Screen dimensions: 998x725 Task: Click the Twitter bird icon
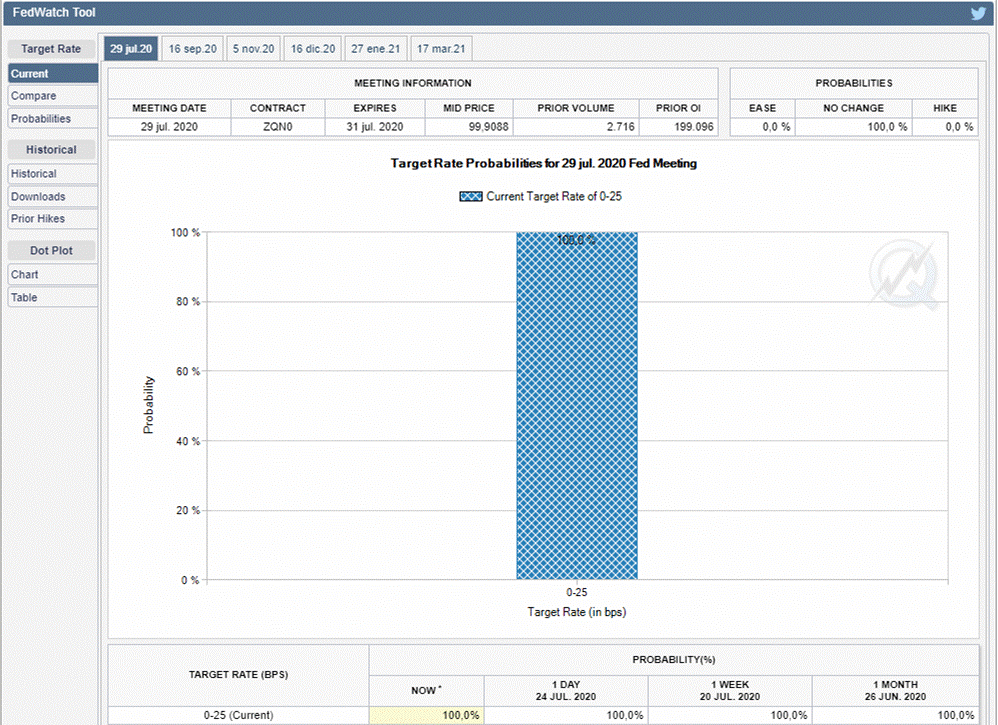978,13
